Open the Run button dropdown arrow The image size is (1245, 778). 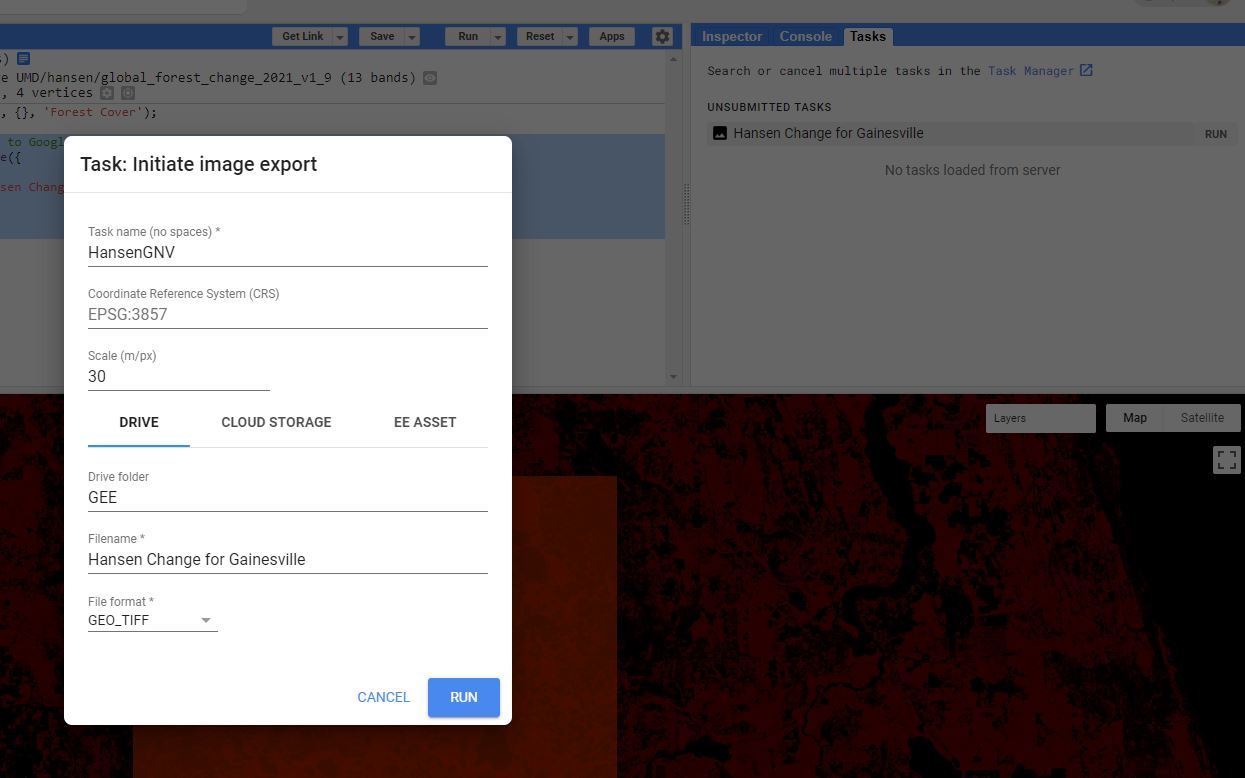498,36
